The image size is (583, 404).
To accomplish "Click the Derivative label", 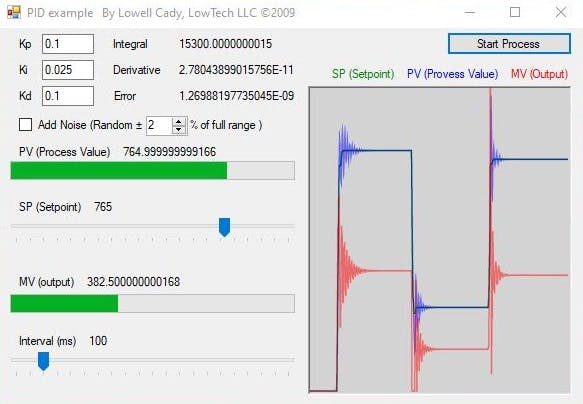I will (x=137, y=70).
